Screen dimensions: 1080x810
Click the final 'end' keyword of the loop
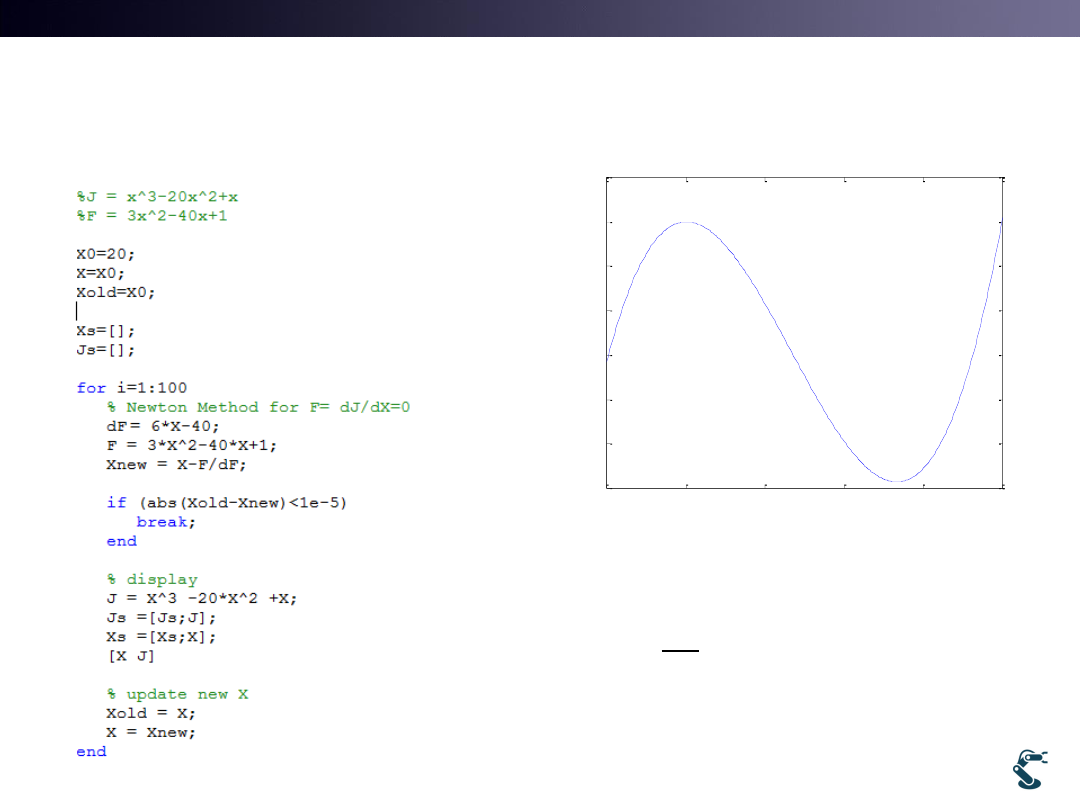pos(91,751)
